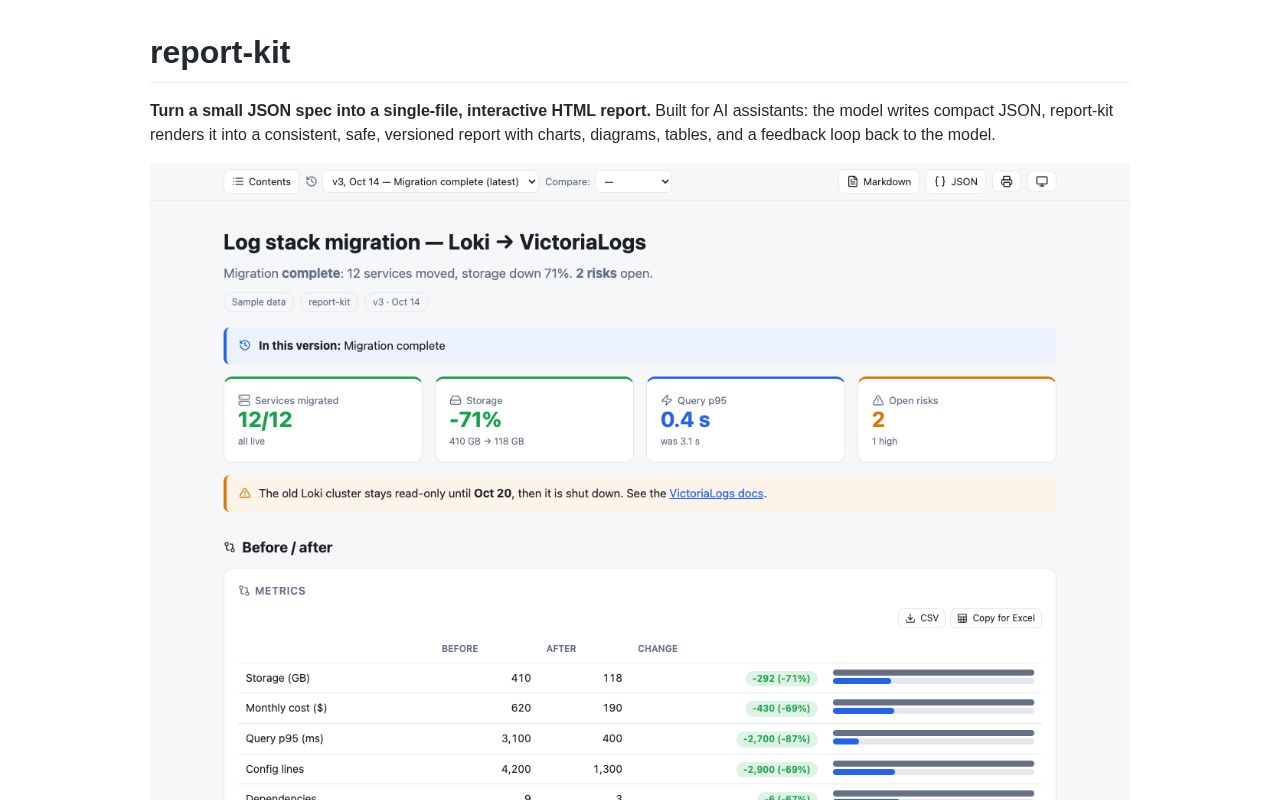Click the report-kit tag chip
Viewport: 1280px width, 800px height.
click(329, 302)
